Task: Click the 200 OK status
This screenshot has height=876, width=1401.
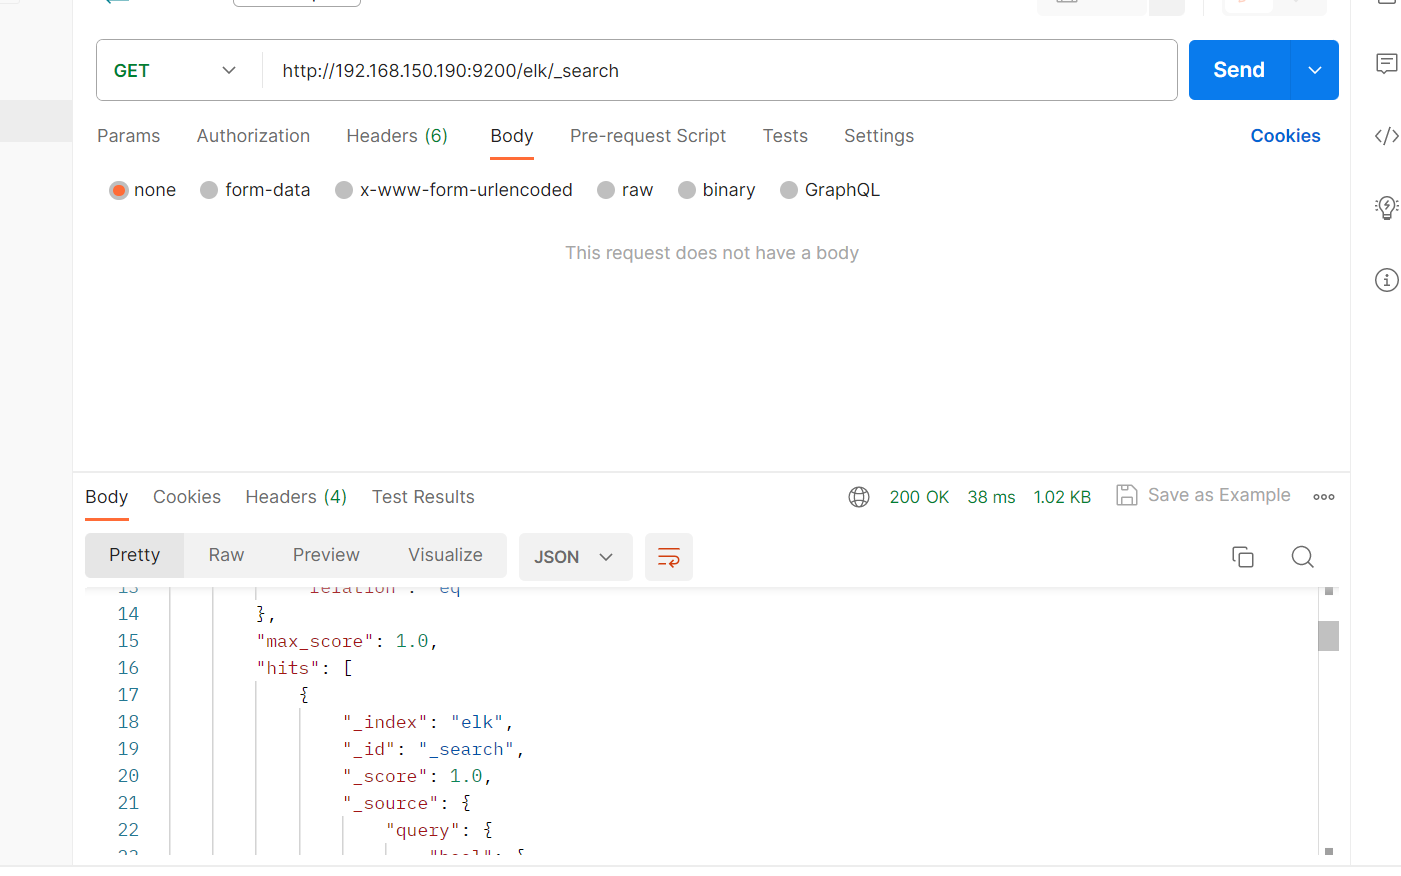Action: 919,497
